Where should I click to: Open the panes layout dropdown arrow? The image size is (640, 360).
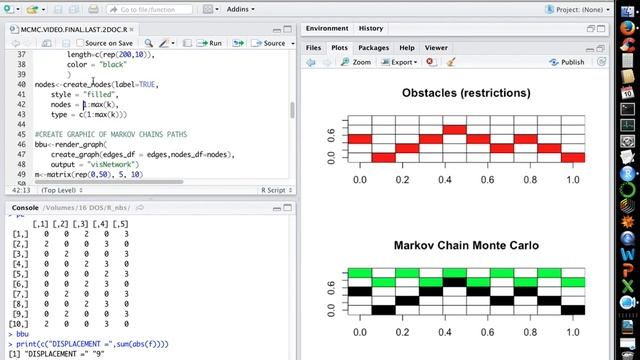pyautogui.click(x=217, y=9)
